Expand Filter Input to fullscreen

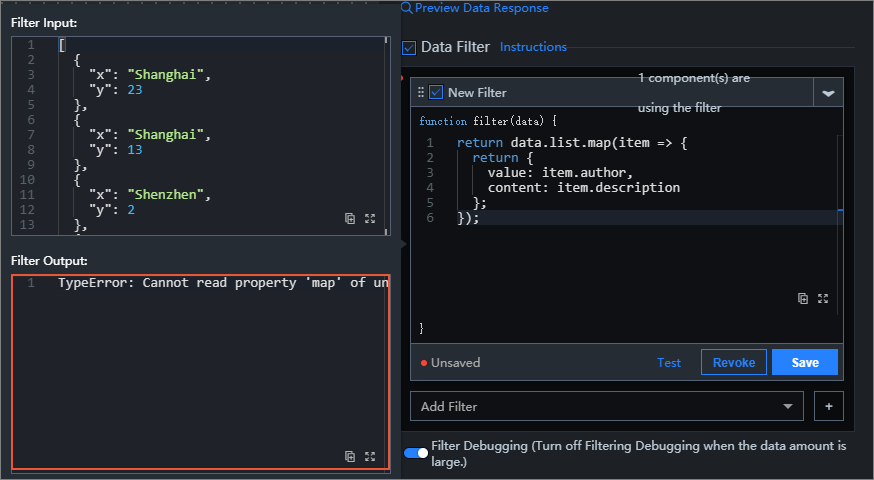(x=370, y=218)
